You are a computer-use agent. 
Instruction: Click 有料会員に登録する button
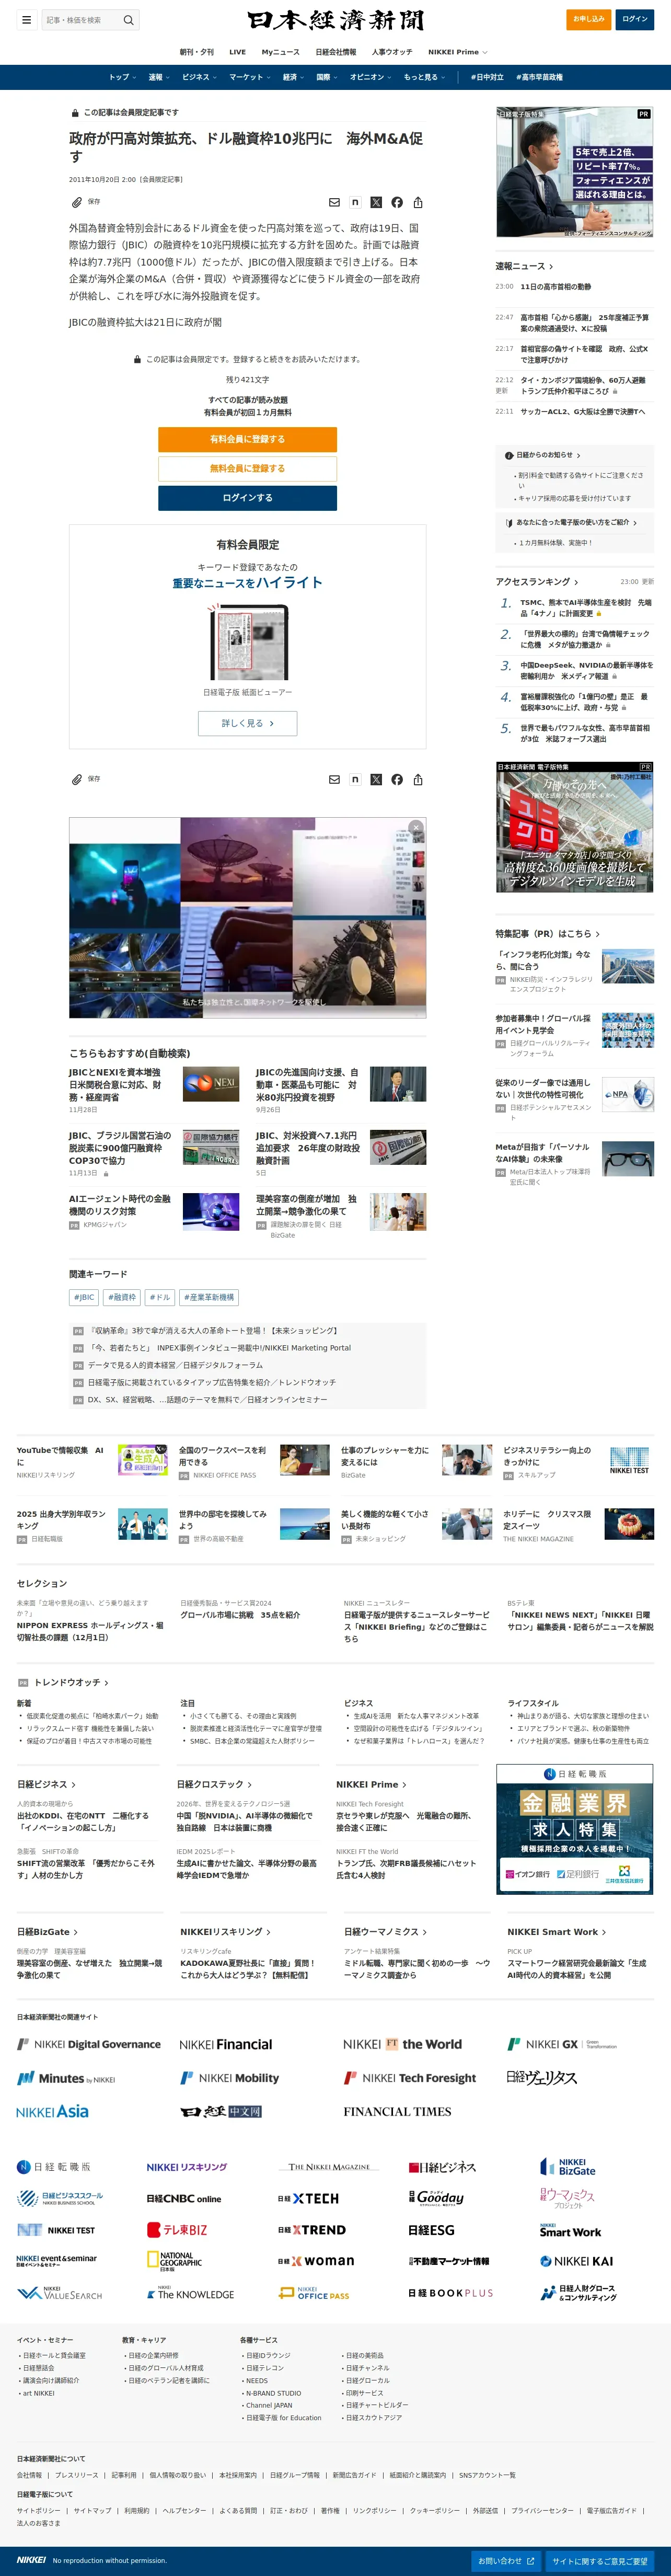pos(247,439)
